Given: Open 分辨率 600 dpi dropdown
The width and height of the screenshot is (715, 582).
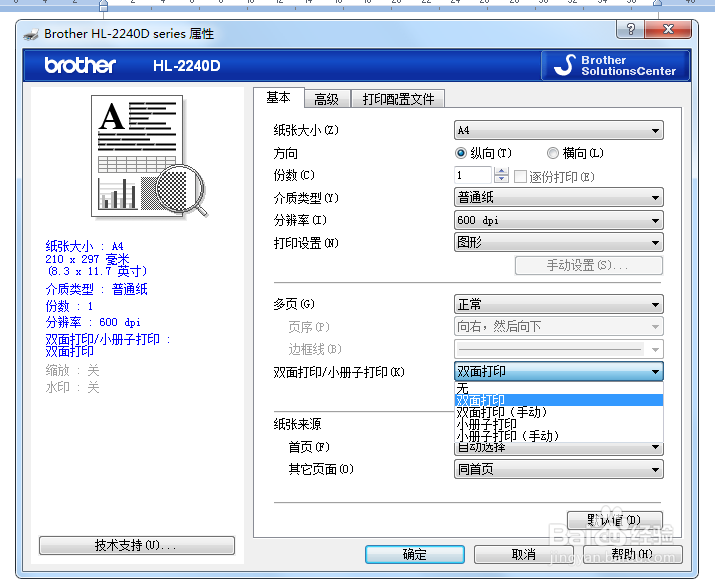Looking at the screenshot, I should tap(559, 220).
